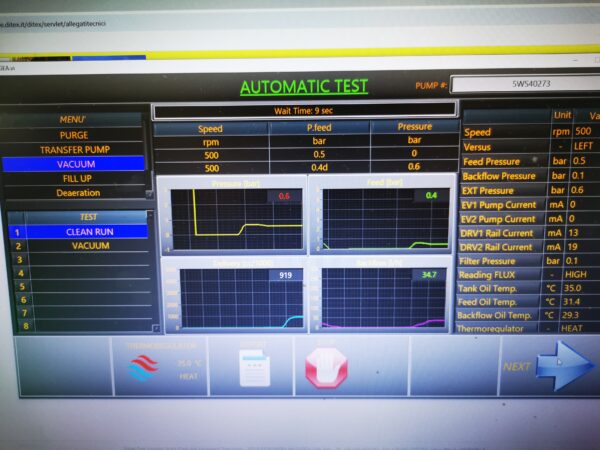Image resolution: width=600 pixels, height=450 pixels.
Task: Select test step 1 CLEAN RUN
Action: point(89,231)
